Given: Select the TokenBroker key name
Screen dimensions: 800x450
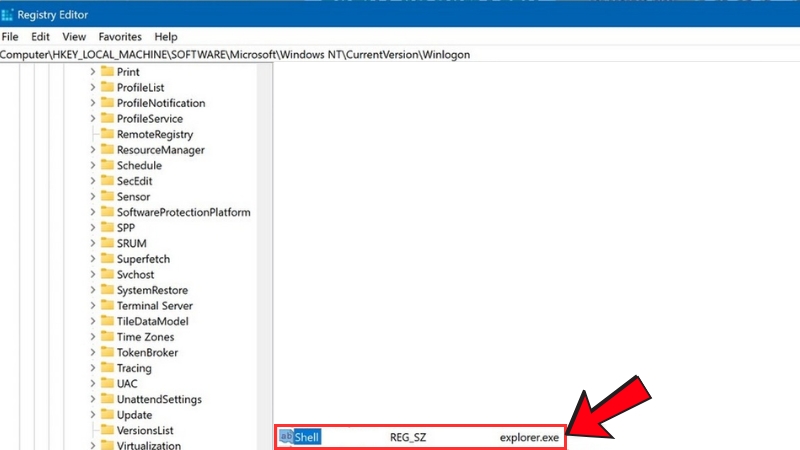Looking at the screenshot, I should pyautogui.click(x=147, y=352).
